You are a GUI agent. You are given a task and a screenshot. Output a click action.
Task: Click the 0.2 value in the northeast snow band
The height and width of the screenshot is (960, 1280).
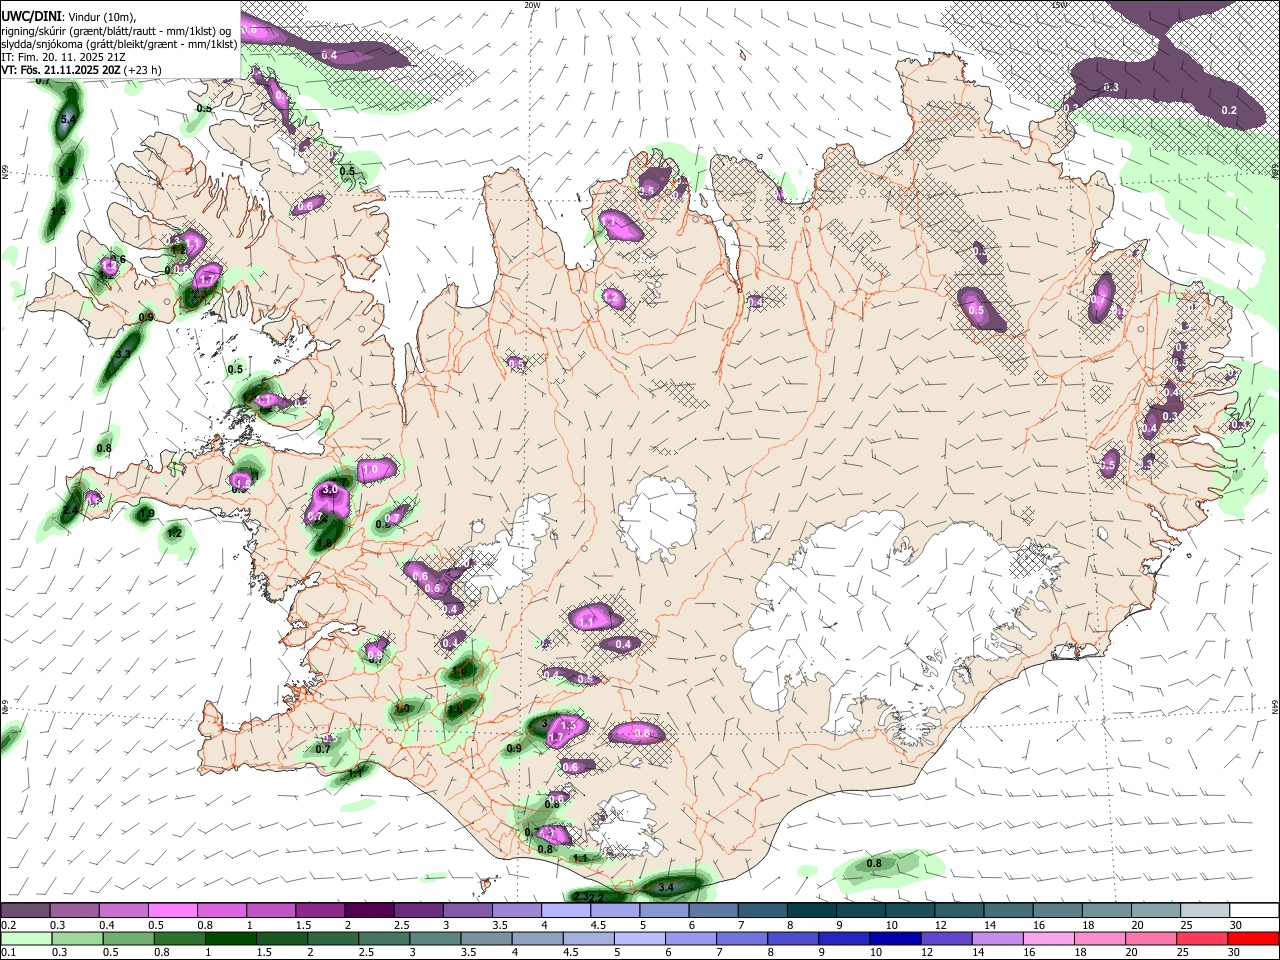(x=1229, y=110)
